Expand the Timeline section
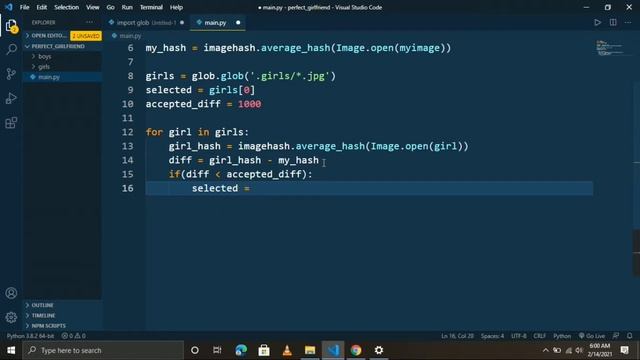The image size is (640, 360). tap(43, 316)
